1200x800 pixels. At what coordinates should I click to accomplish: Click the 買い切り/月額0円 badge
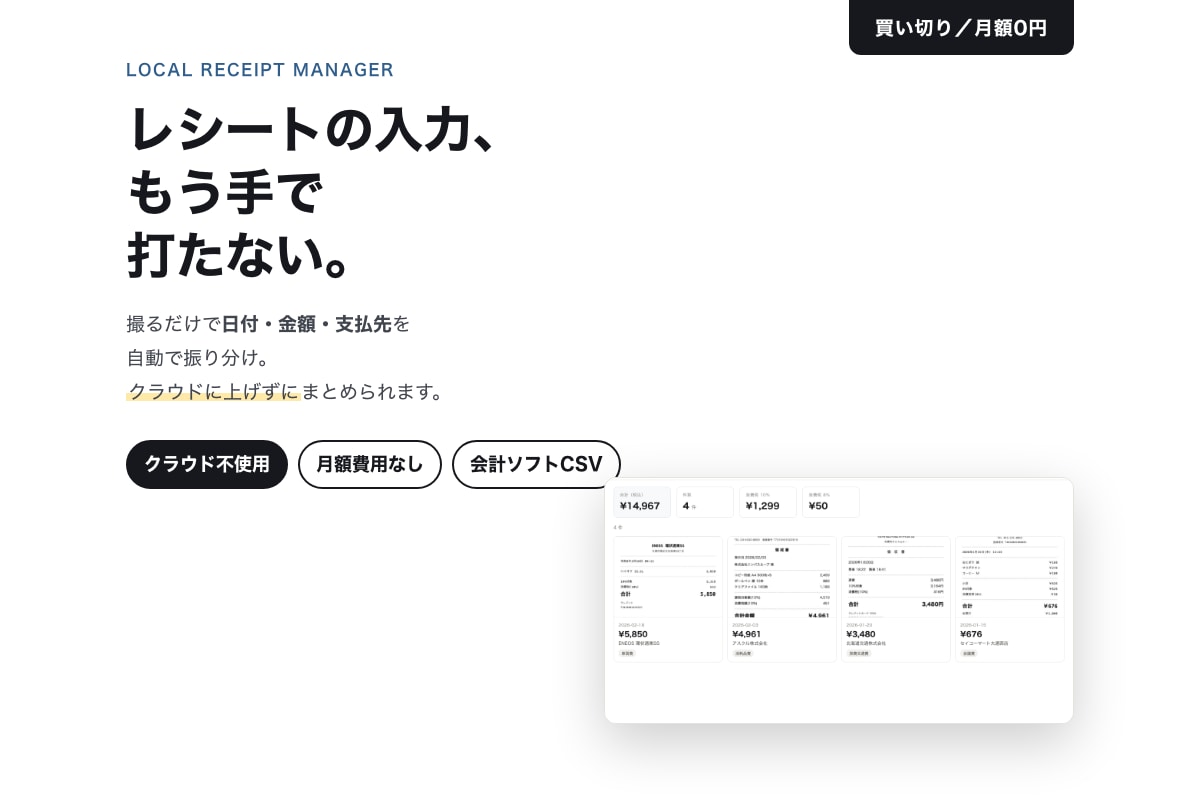coord(961,27)
